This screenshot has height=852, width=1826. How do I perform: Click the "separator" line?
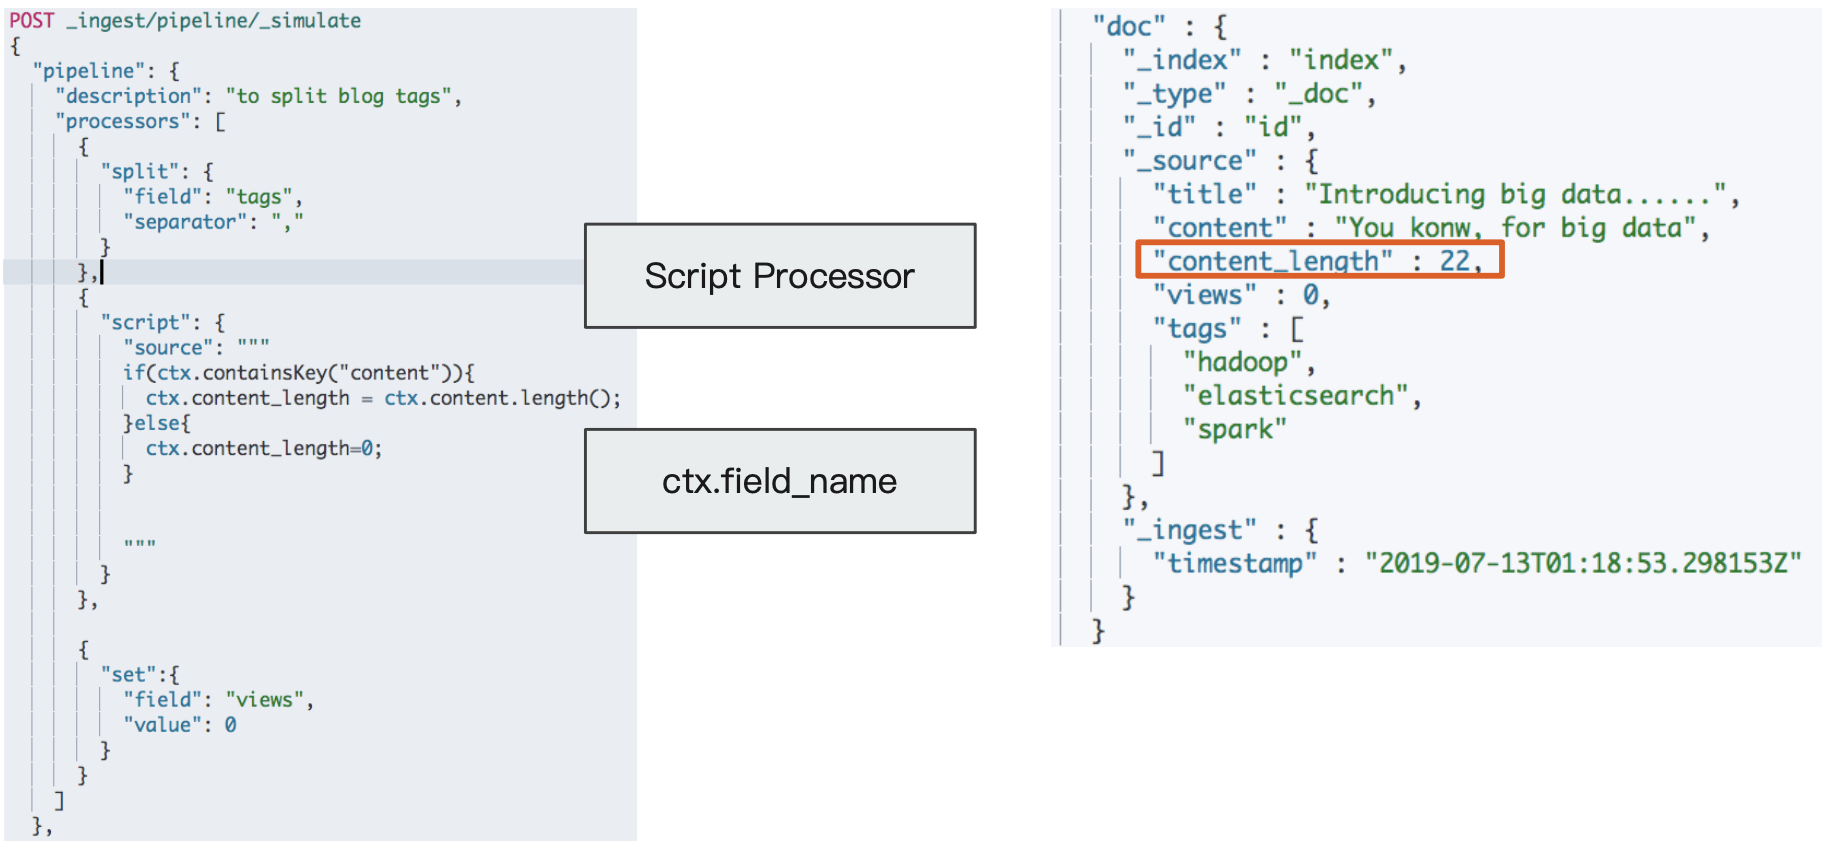212,222
